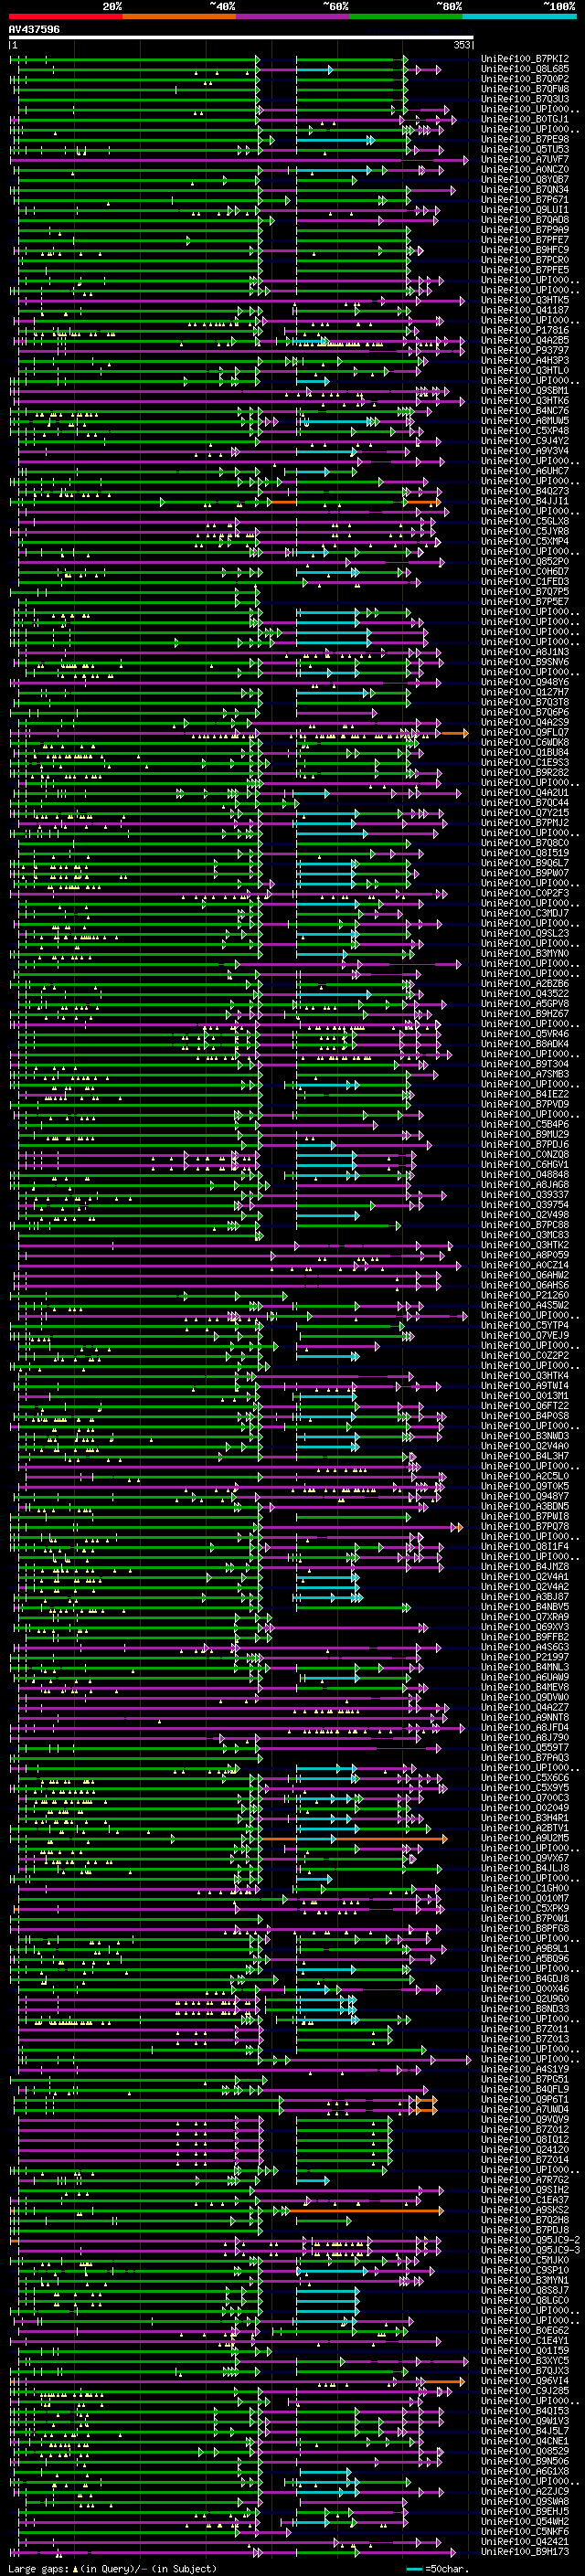
Task: Select hit UniRef100_C5GLX8
Action: click(x=525, y=521)
